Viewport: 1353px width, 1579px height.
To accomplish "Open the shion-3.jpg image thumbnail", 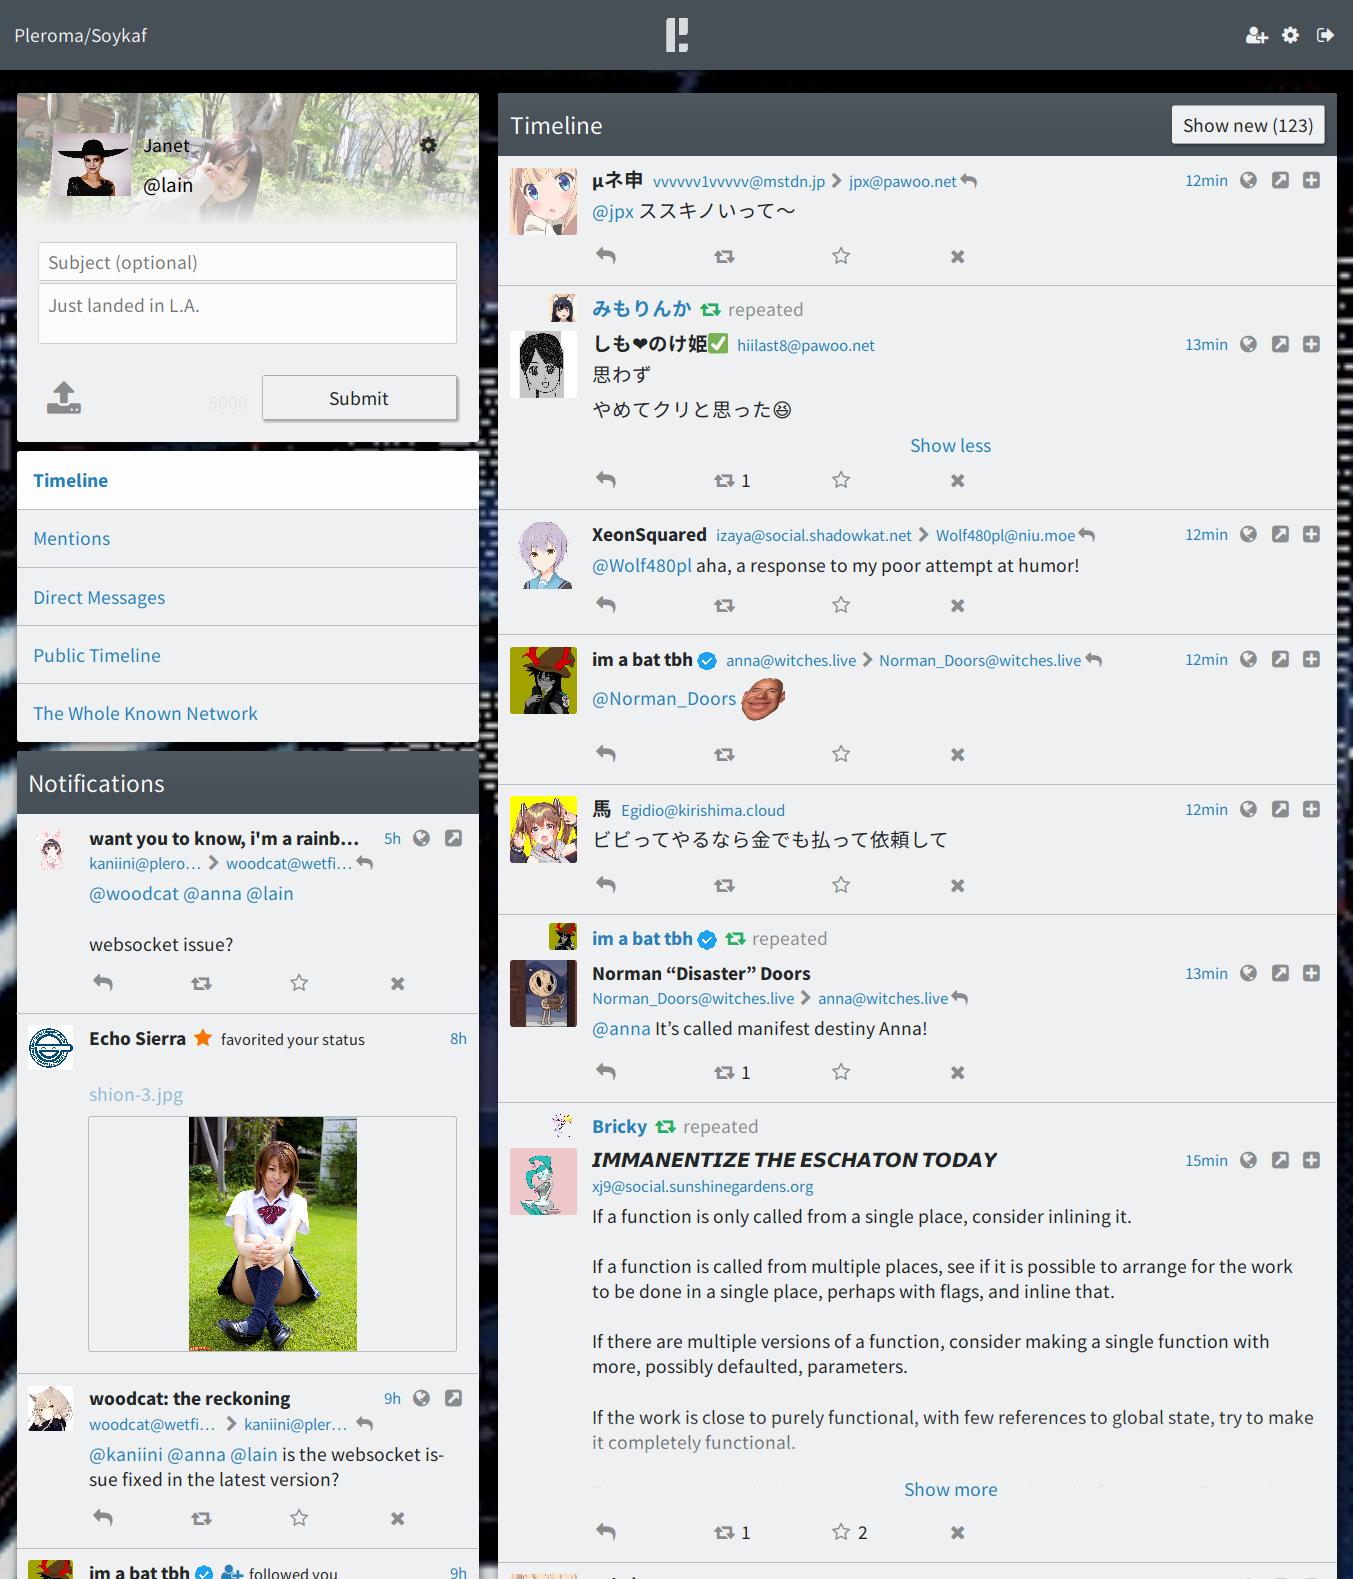I will (272, 1233).
